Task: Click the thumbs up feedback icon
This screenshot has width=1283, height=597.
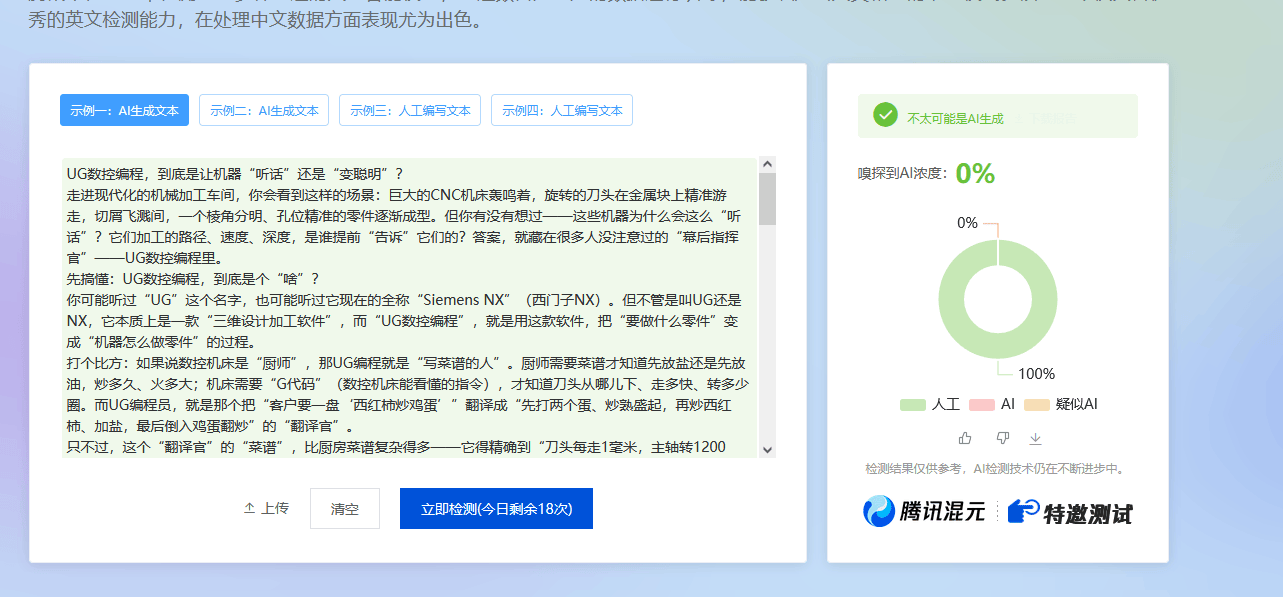Action: pyautogui.click(x=963, y=438)
